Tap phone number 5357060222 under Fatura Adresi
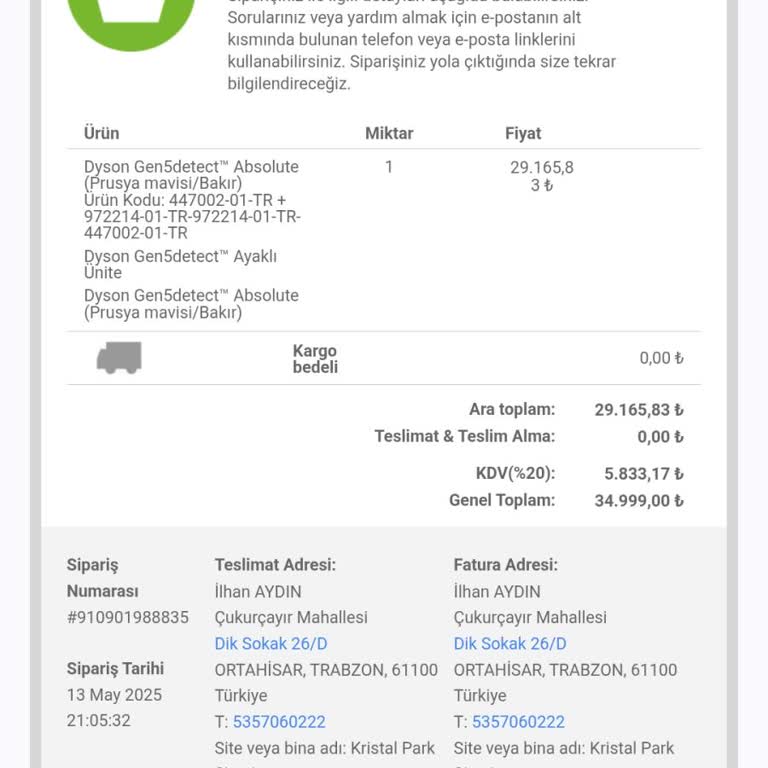This screenshot has width=768, height=768. (518, 721)
